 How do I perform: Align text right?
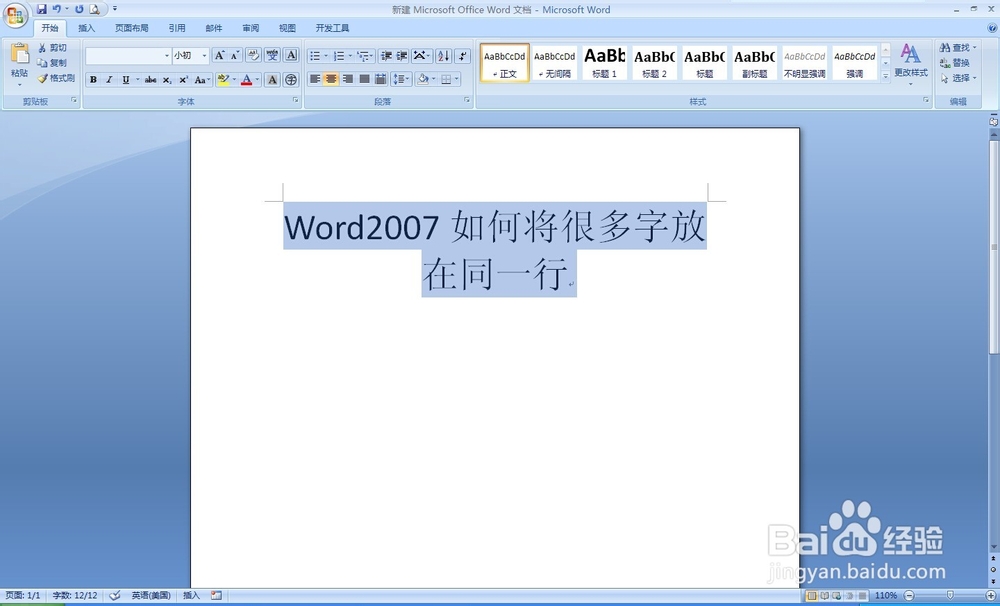[x=348, y=79]
